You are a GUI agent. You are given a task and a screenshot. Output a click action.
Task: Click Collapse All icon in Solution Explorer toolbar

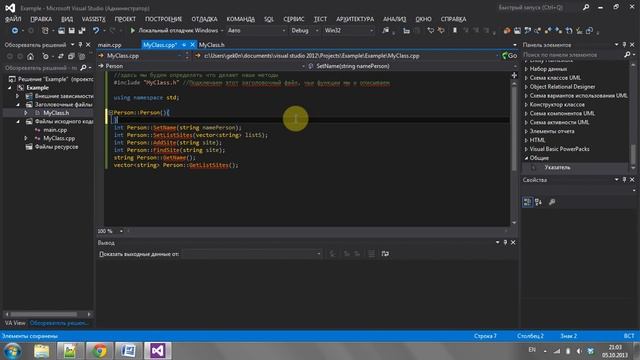(x=71, y=56)
